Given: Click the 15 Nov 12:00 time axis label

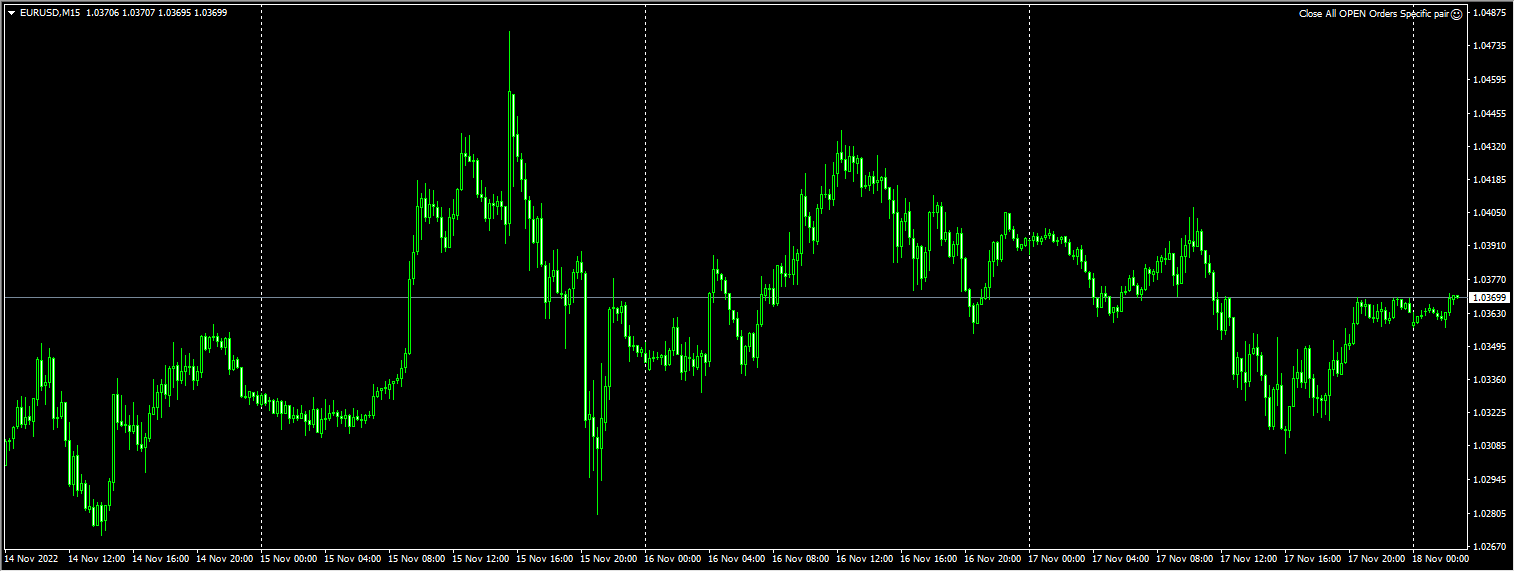Looking at the screenshot, I should 482,559.
